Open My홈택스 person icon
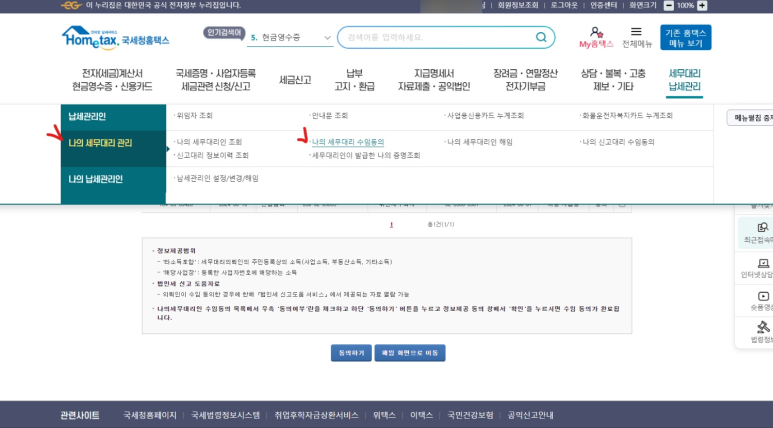This screenshot has width=773, height=428. (596, 33)
